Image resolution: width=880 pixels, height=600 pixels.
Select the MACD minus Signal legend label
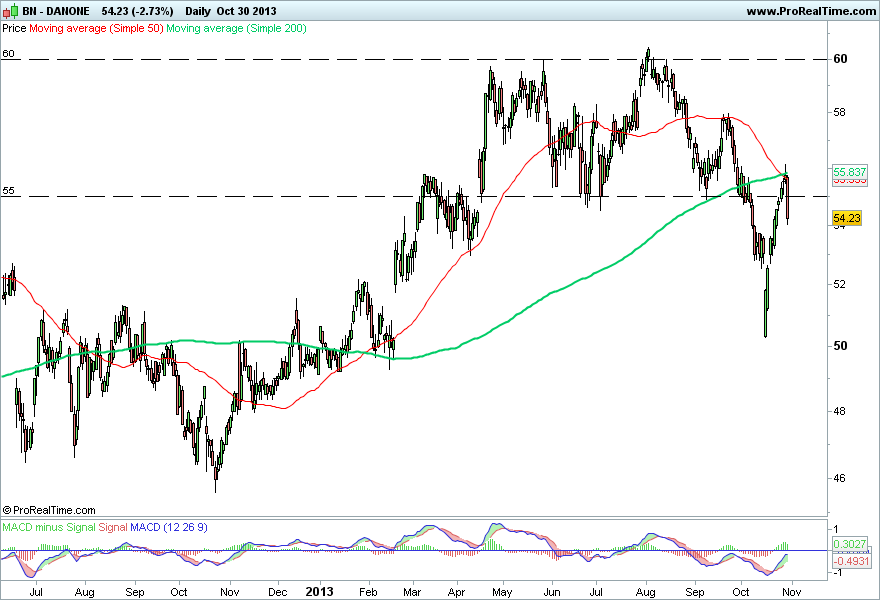pos(49,527)
